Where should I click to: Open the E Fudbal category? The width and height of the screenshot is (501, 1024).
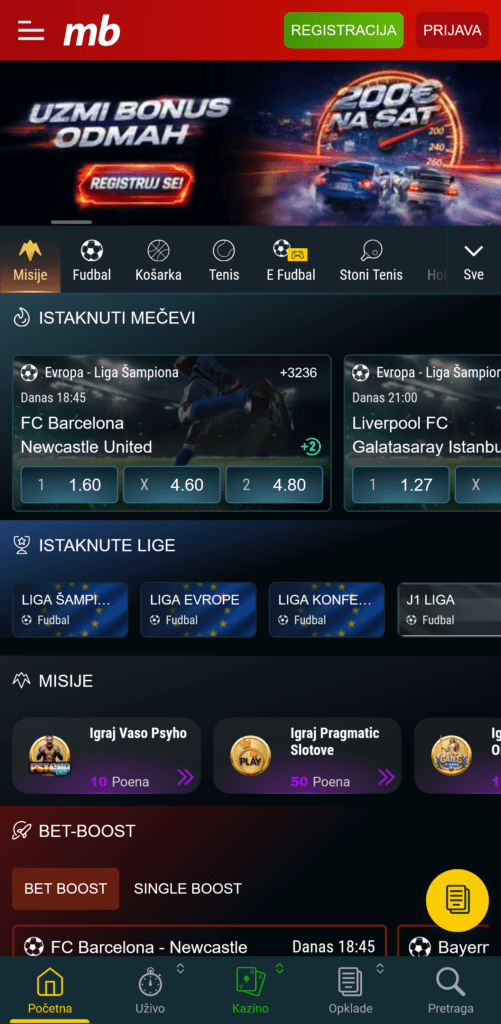pyautogui.click(x=291, y=261)
